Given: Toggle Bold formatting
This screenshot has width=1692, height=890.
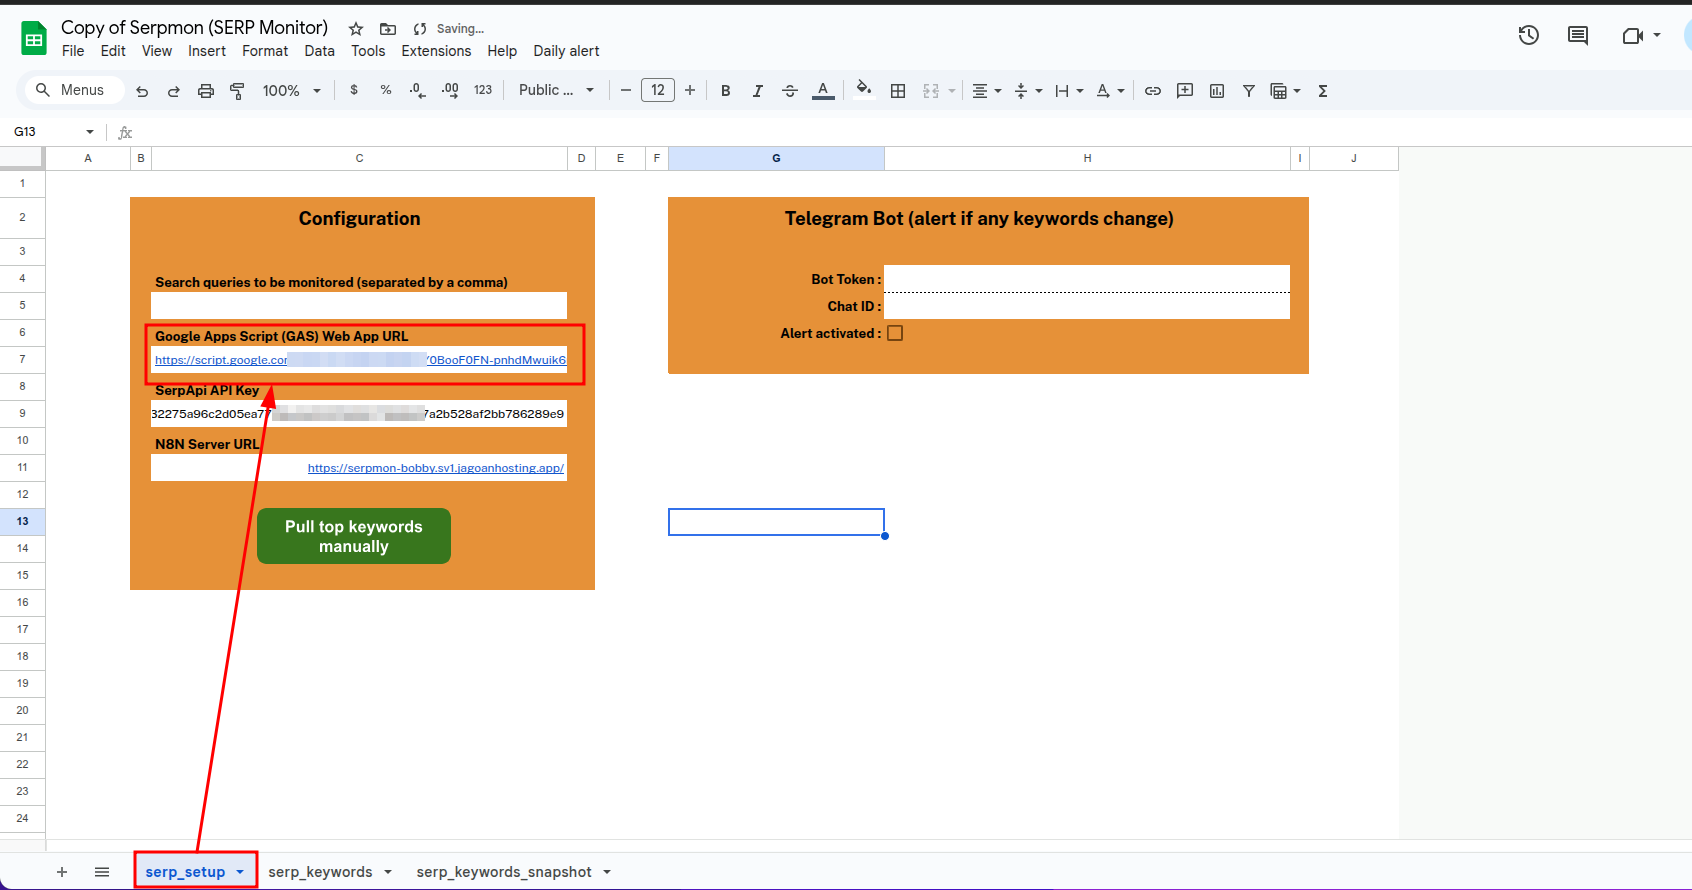Looking at the screenshot, I should [725, 91].
